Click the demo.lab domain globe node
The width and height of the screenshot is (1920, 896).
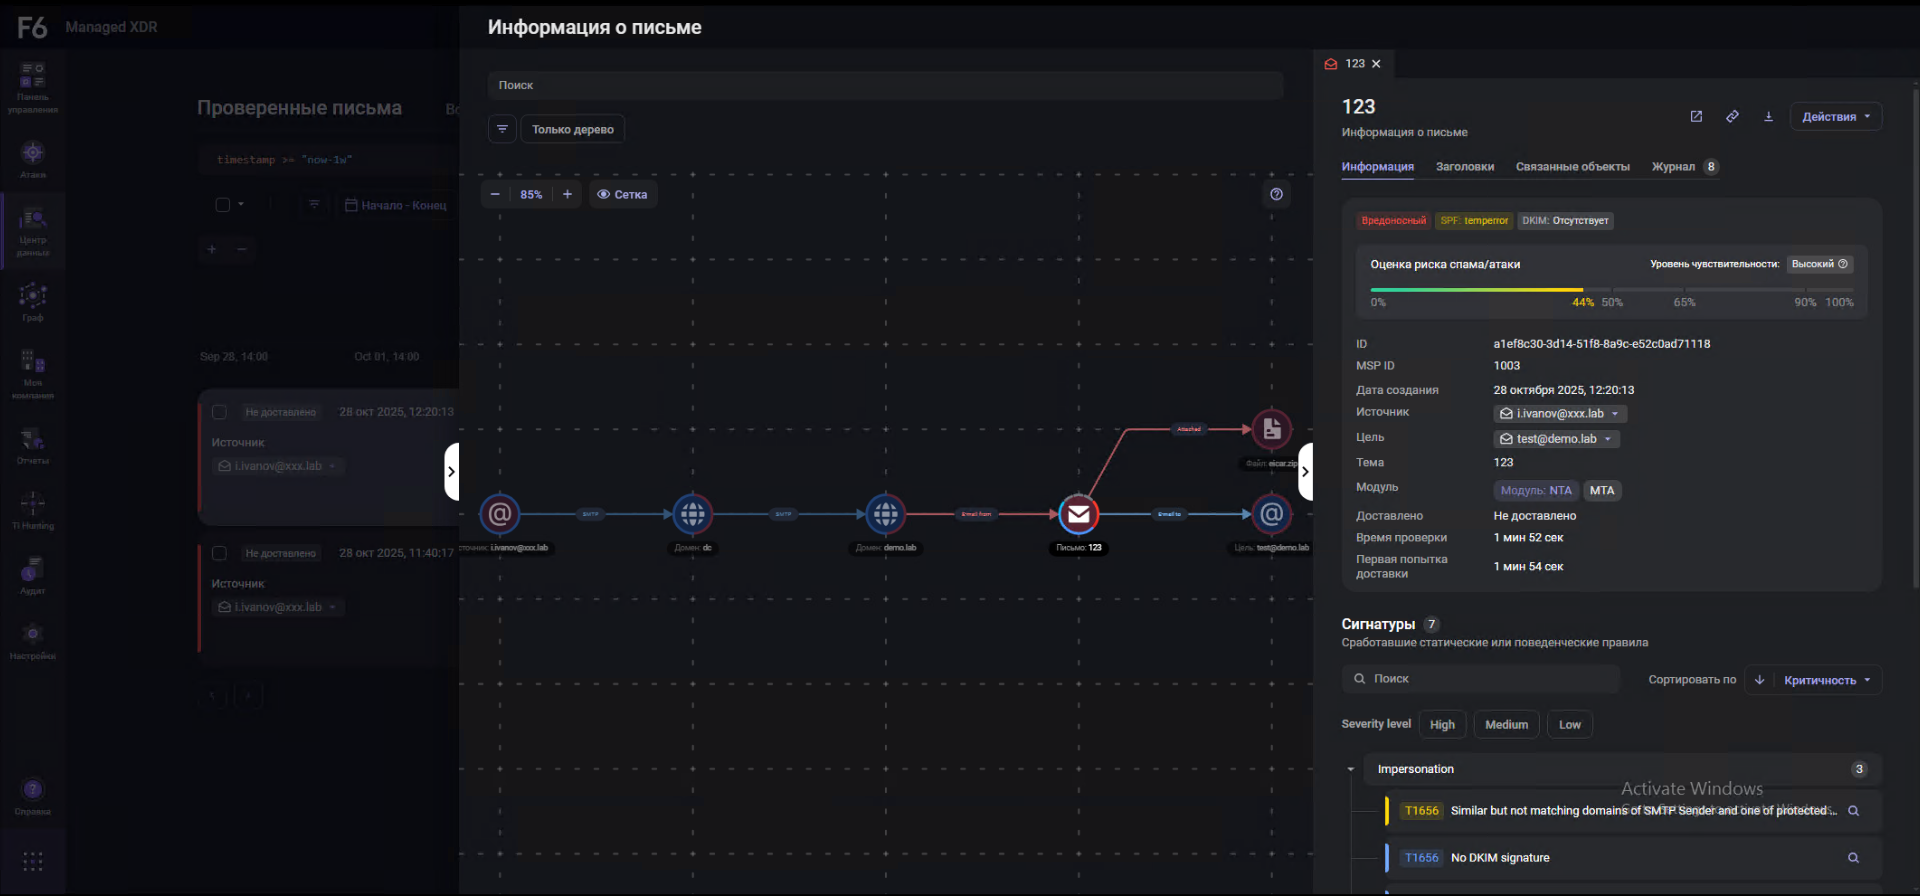[885, 514]
